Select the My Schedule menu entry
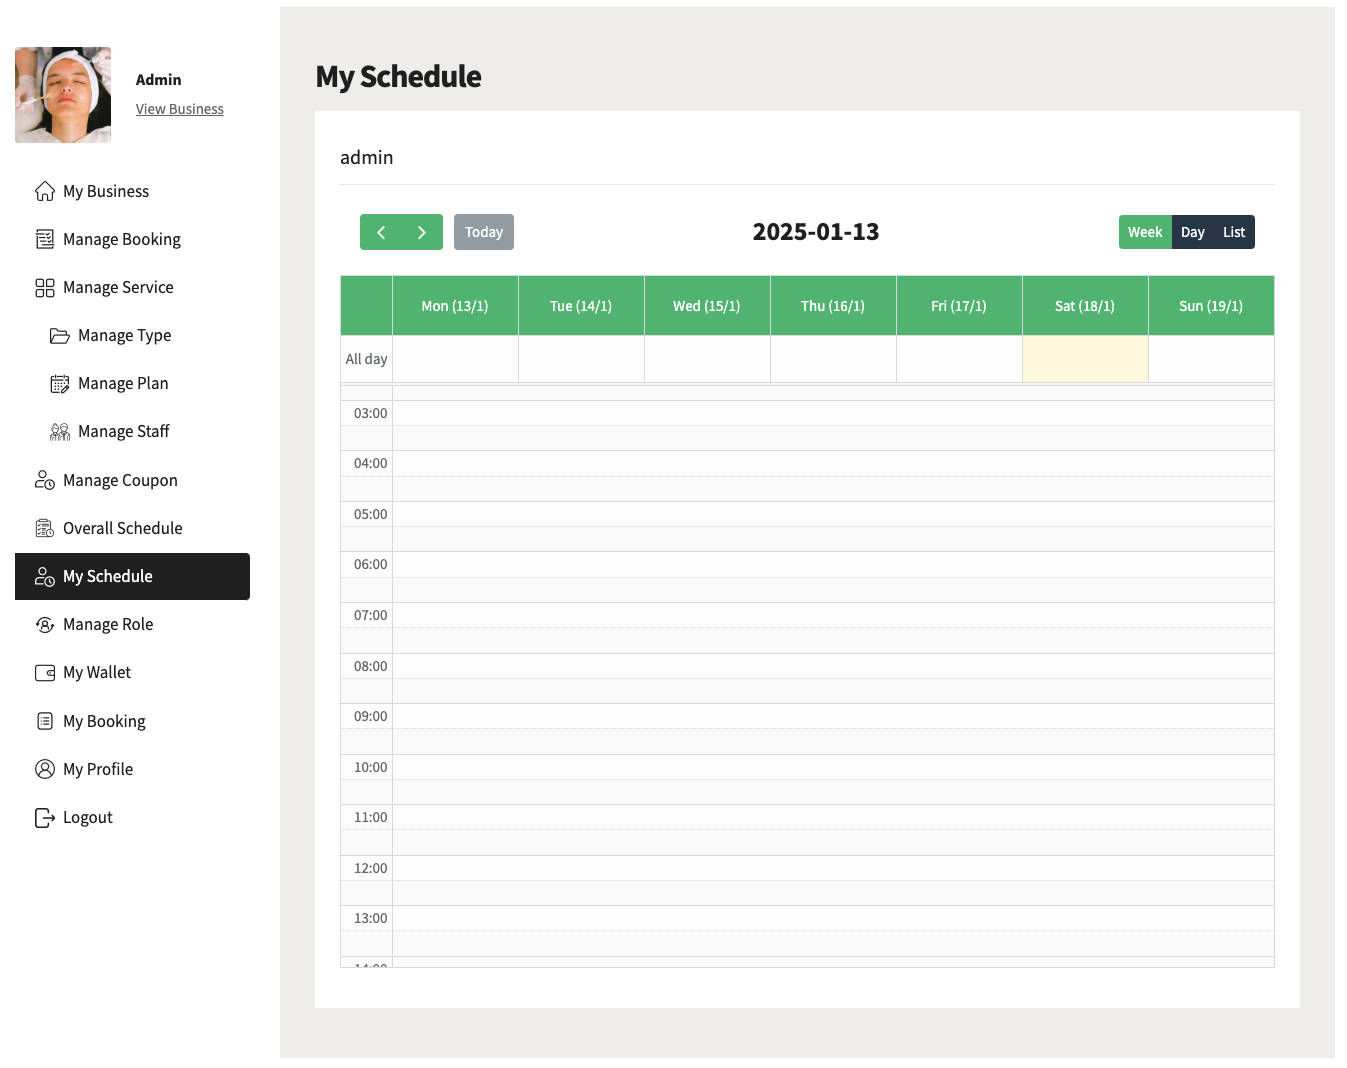This screenshot has width=1347, height=1068. pyautogui.click(x=107, y=576)
